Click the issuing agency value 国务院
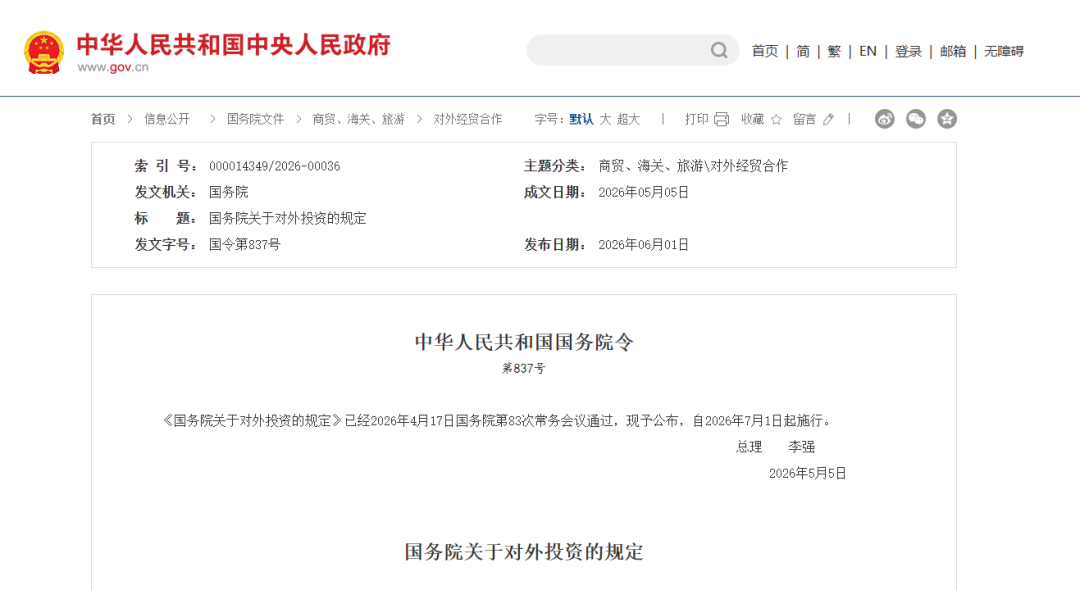 [x=229, y=192]
